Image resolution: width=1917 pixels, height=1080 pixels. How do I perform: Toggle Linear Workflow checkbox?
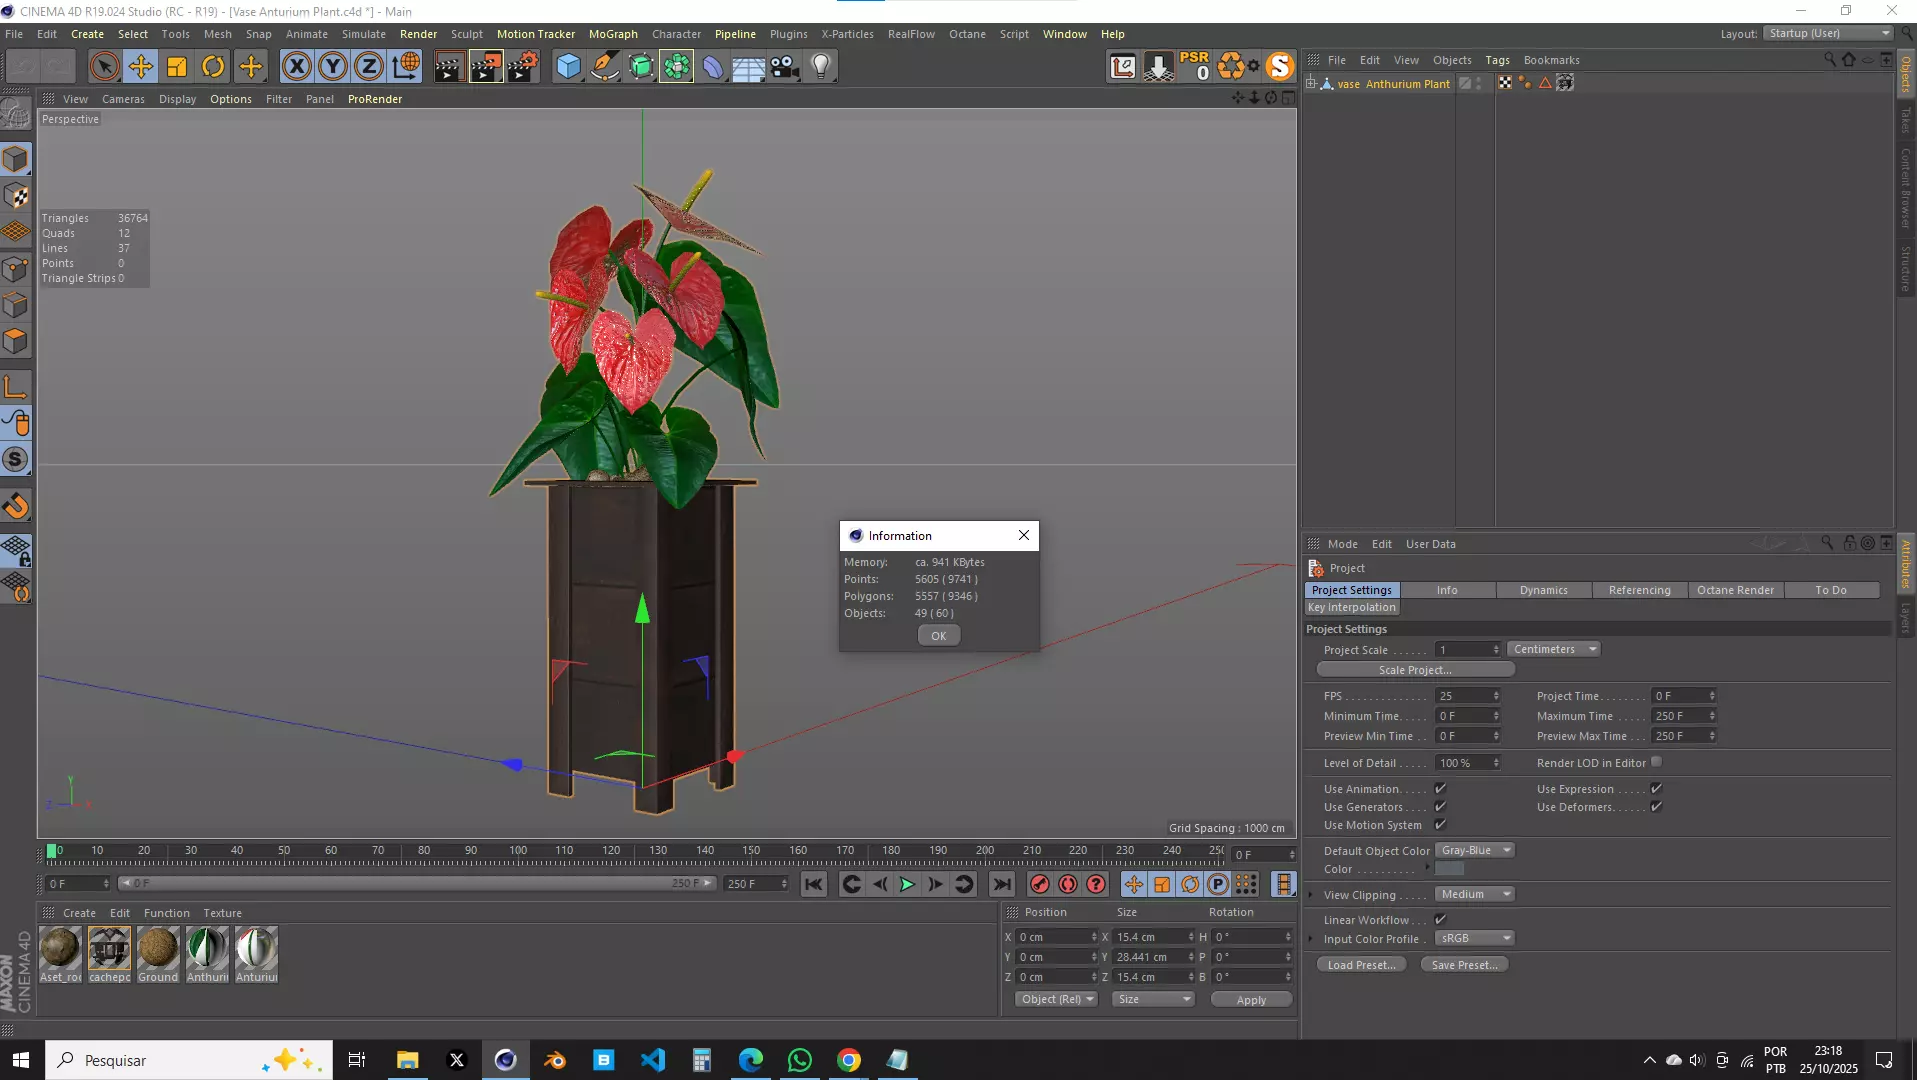click(1440, 920)
